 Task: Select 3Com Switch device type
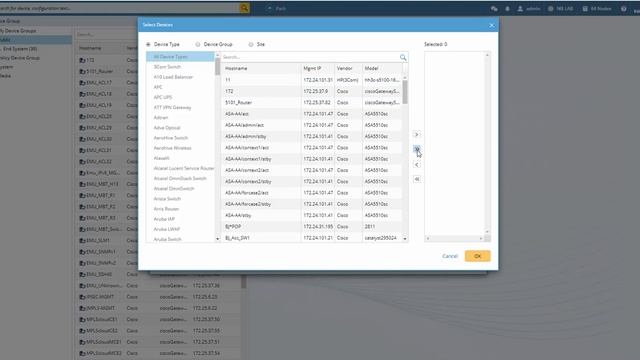click(180, 67)
